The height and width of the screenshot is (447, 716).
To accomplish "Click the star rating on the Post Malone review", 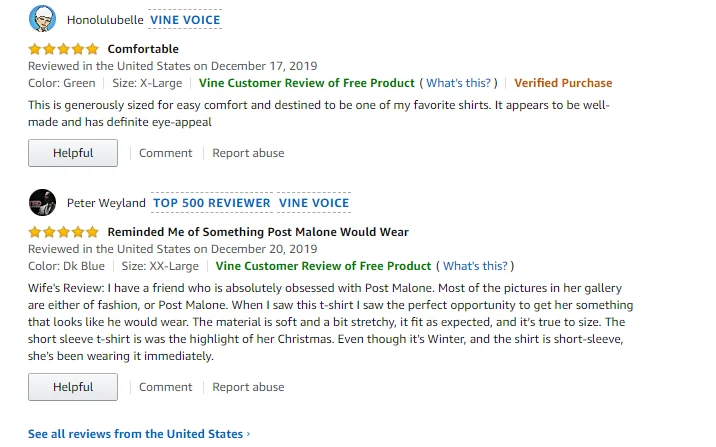I will pos(63,232).
